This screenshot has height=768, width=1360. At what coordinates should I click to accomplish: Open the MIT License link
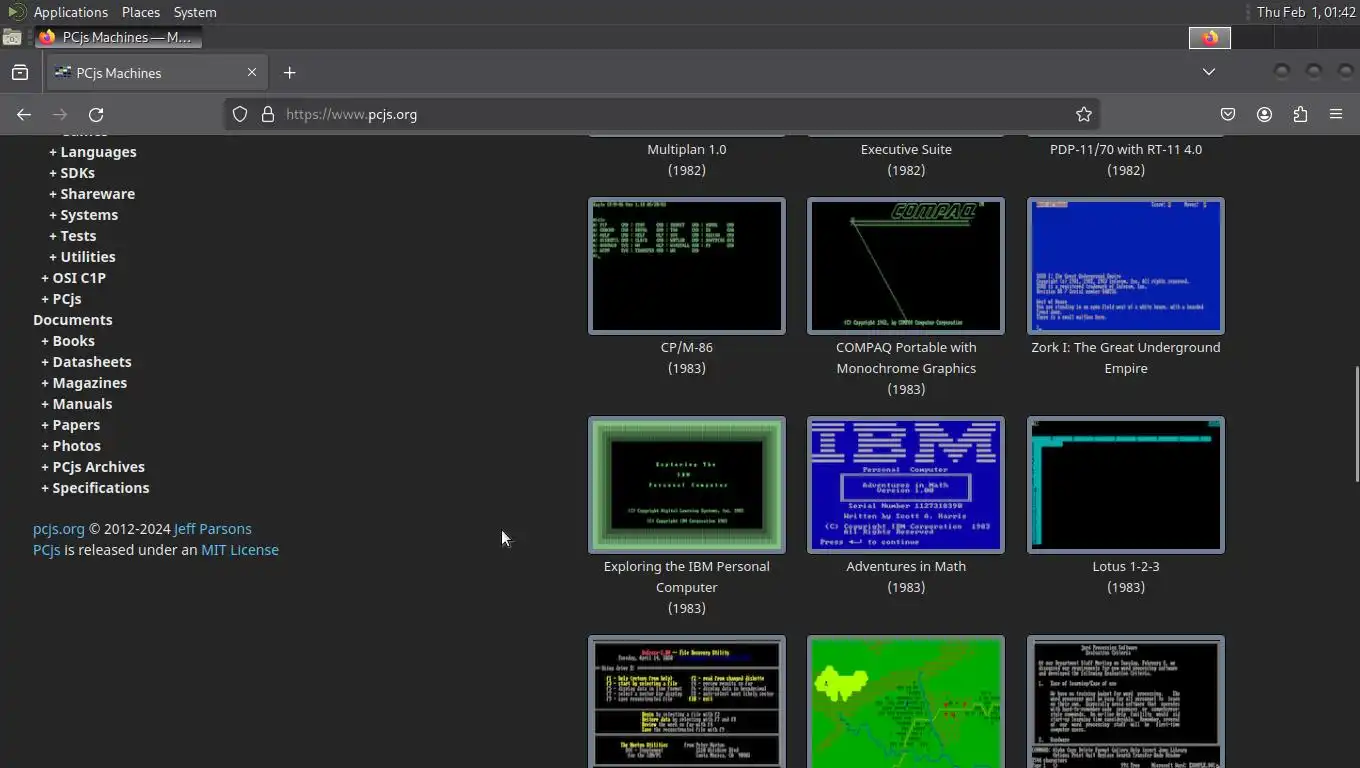tap(240, 550)
